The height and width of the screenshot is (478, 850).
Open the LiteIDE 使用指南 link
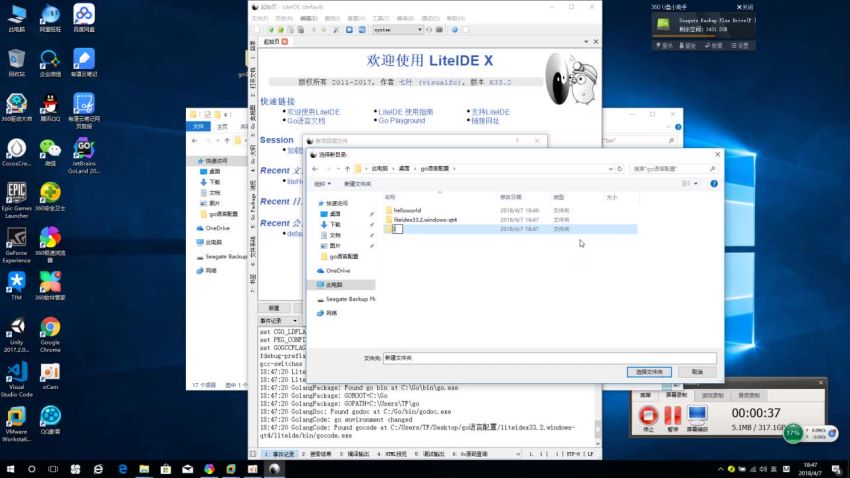(x=405, y=112)
